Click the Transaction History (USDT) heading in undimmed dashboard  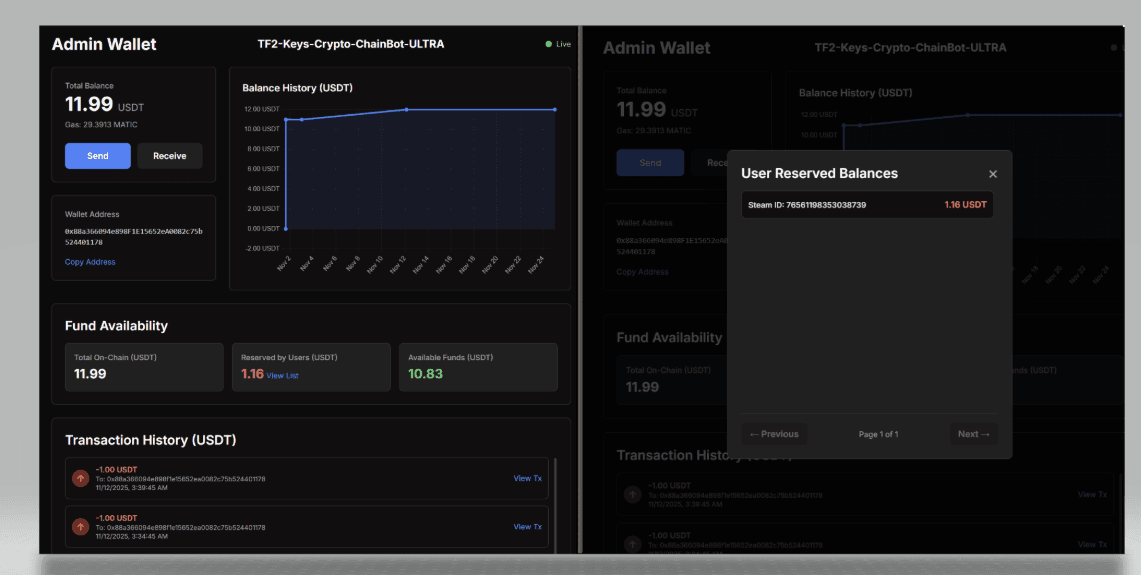coord(151,440)
